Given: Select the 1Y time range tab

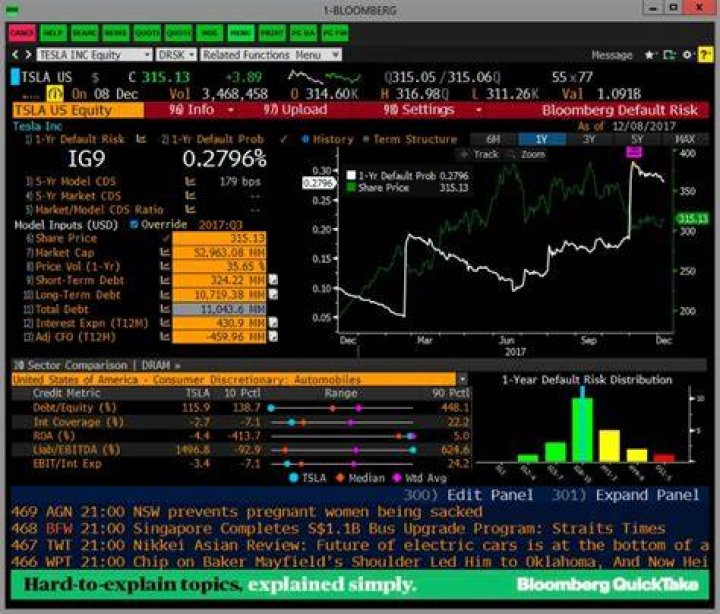Looking at the screenshot, I should (x=541, y=139).
